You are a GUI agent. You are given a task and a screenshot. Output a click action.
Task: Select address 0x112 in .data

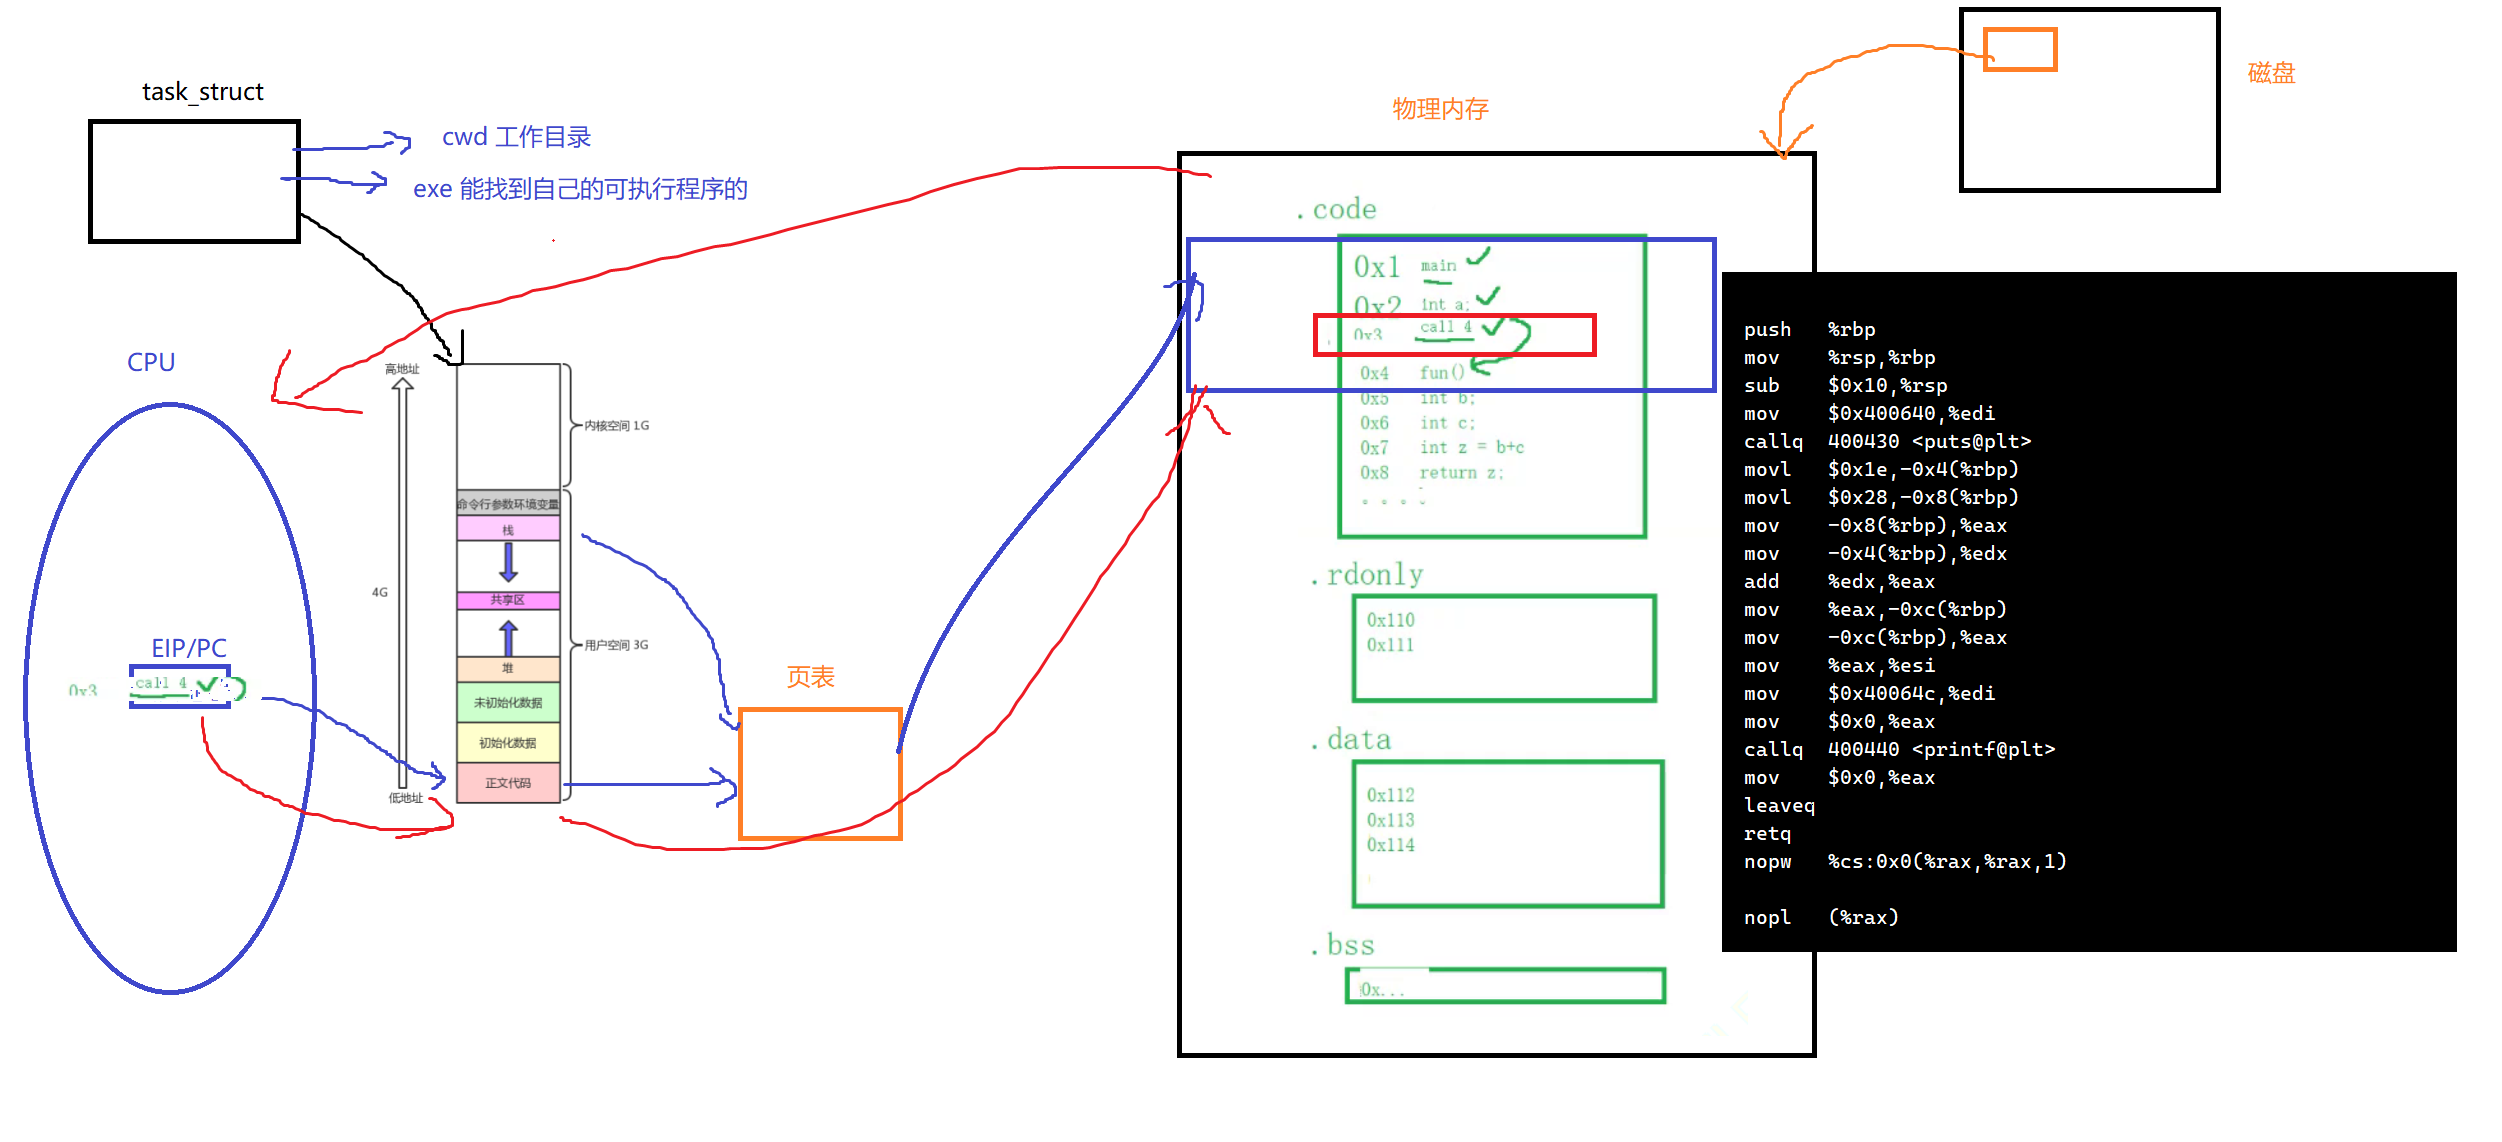[x=1390, y=795]
